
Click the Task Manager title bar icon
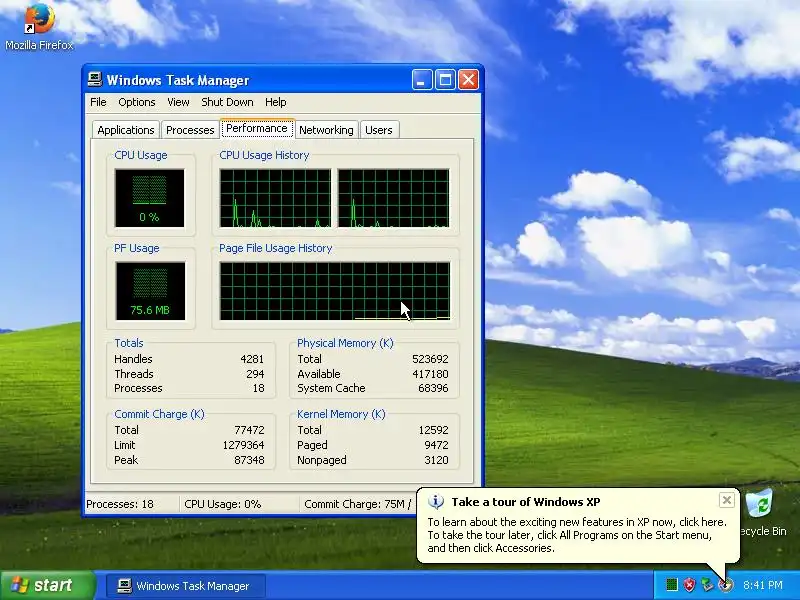(x=95, y=80)
